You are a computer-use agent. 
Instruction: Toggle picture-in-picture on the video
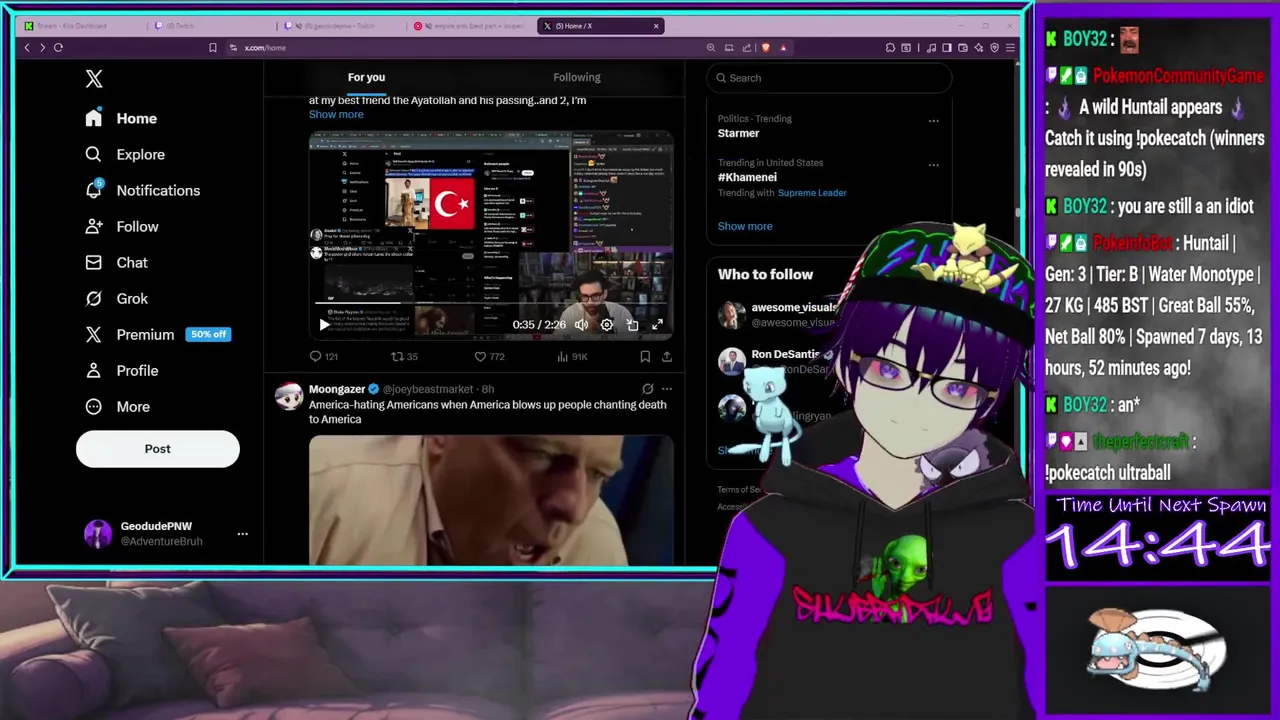pos(632,325)
